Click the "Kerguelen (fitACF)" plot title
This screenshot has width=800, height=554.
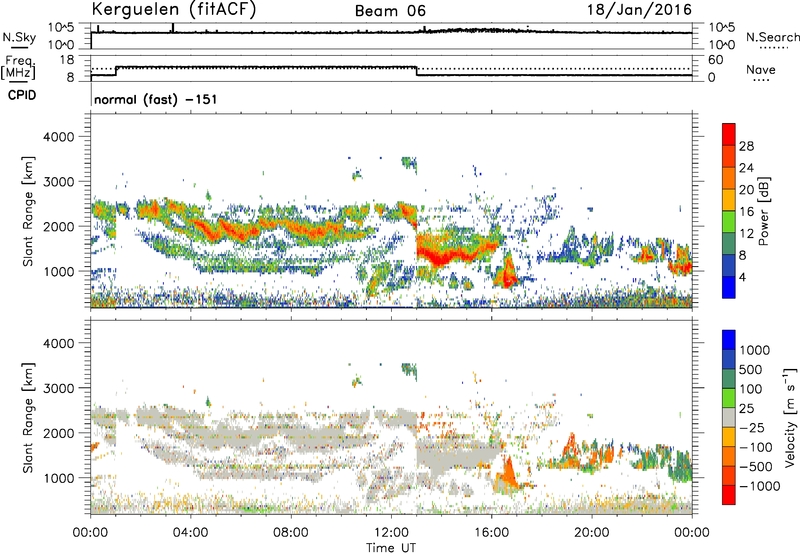tap(173, 10)
